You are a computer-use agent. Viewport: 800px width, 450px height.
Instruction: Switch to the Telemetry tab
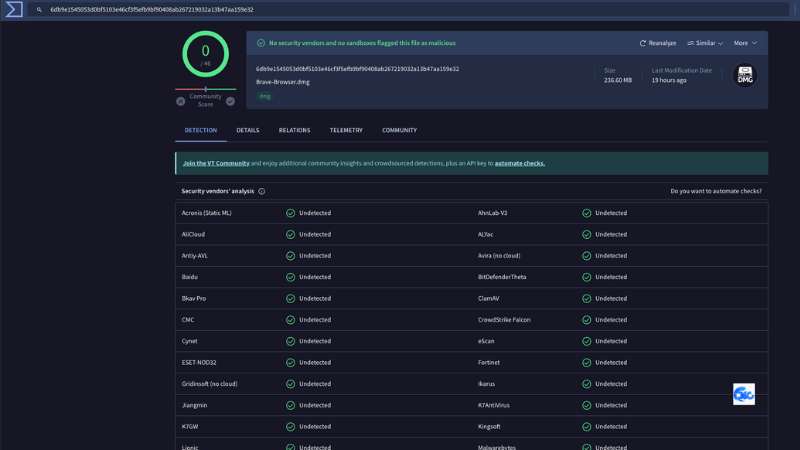click(x=346, y=130)
